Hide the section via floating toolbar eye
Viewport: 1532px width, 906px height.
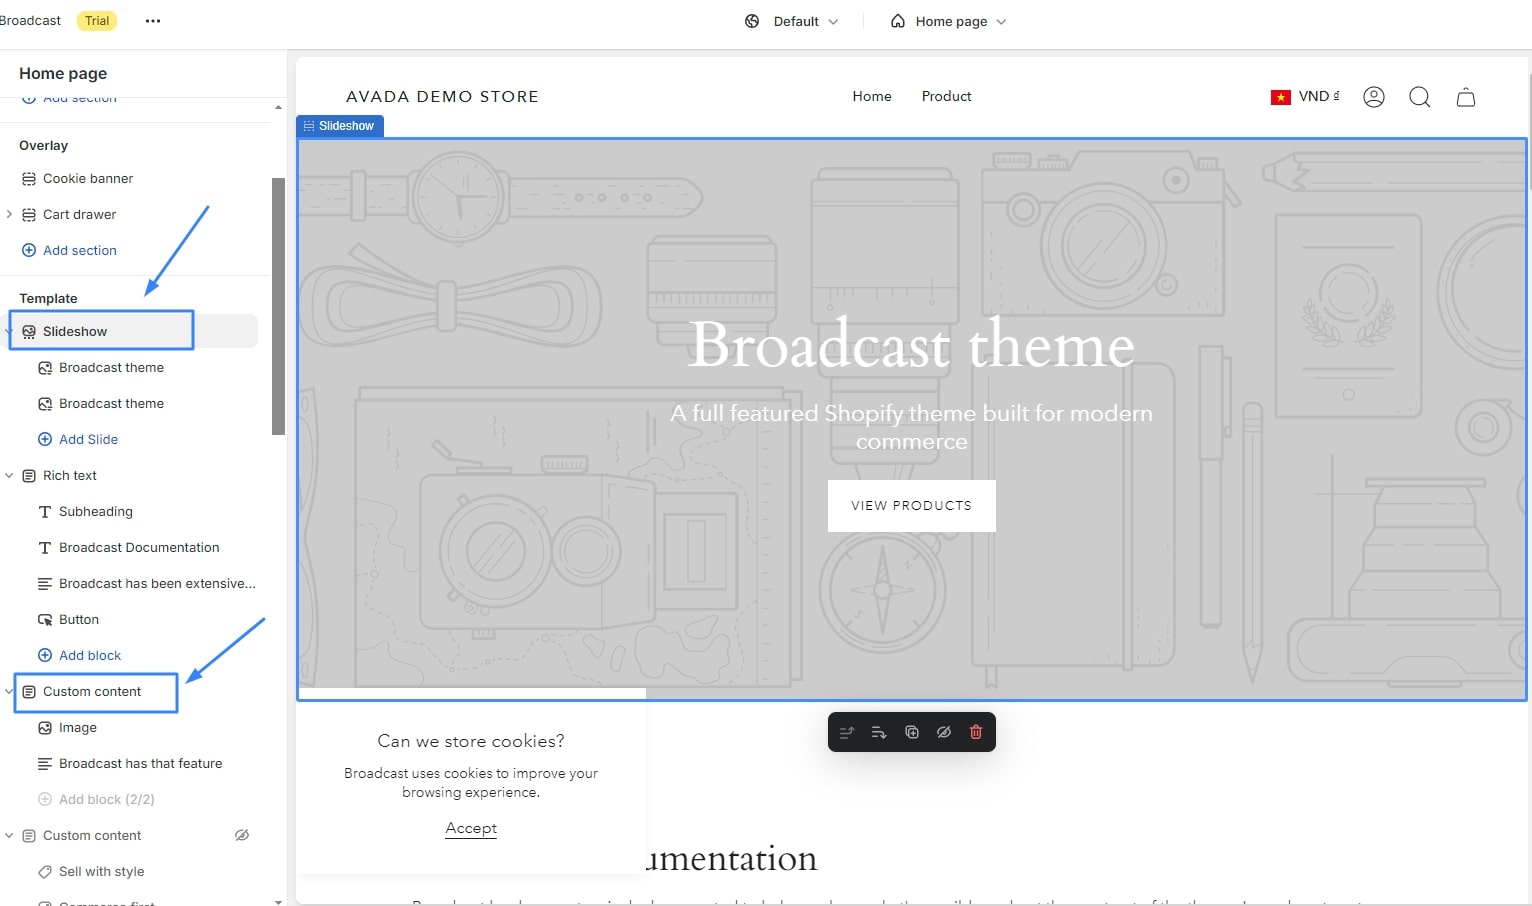(x=944, y=732)
